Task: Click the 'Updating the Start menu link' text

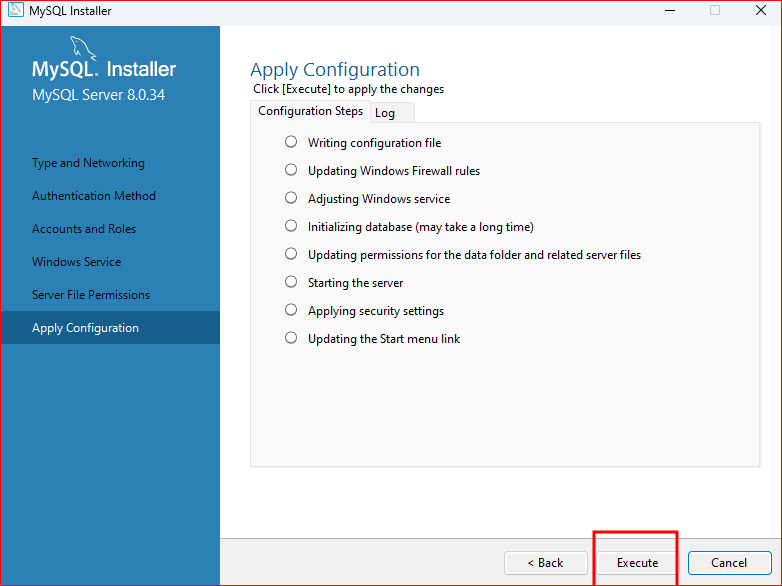Action: (384, 339)
